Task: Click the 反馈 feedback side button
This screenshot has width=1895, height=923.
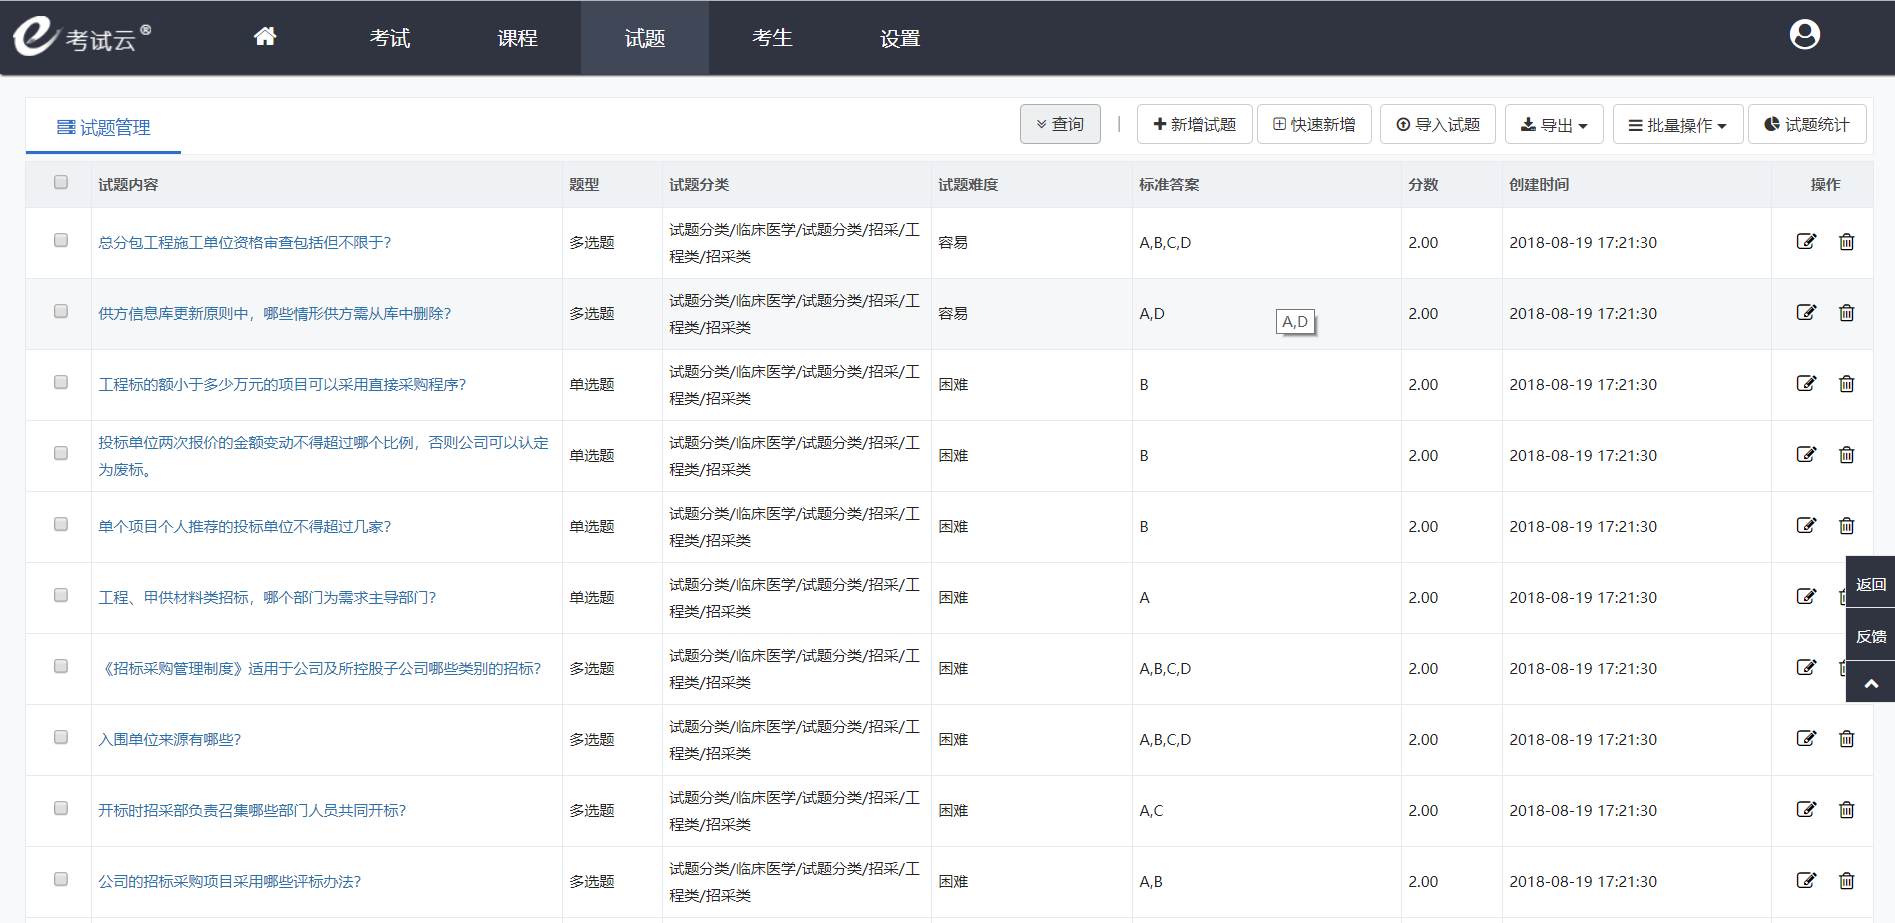Action: pyautogui.click(x=1870, y=636)
